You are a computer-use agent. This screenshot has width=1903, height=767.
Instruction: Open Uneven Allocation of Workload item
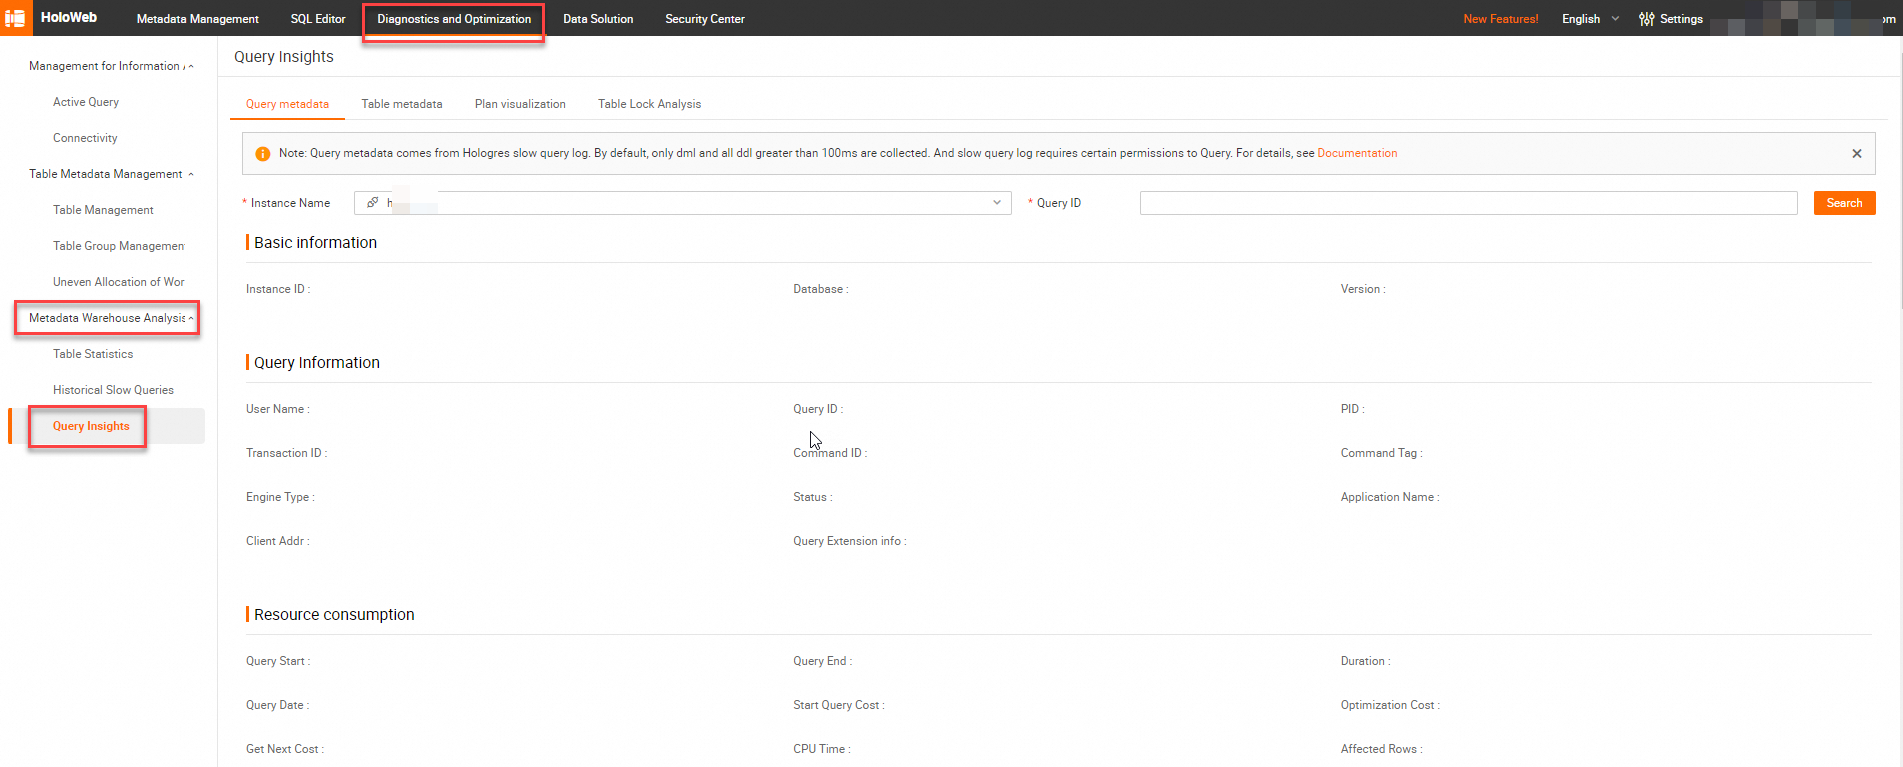(x=118, y=282)
